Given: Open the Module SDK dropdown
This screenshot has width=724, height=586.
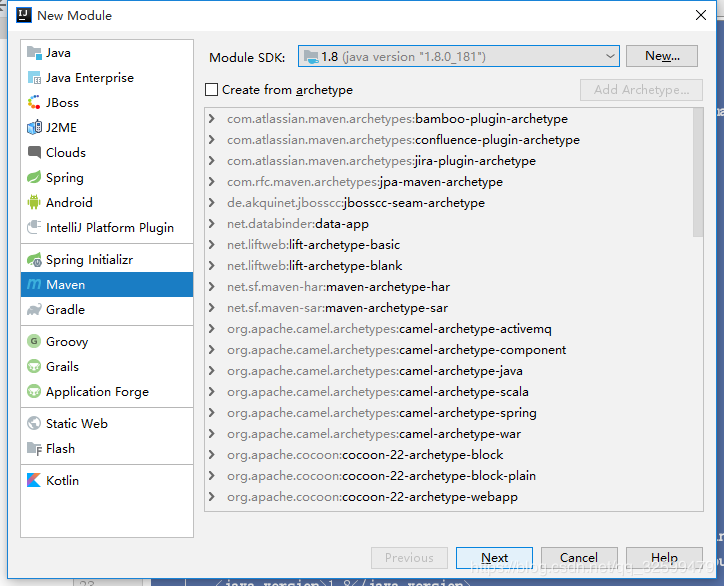Looking at the screenshot, I should [x=459, y=56].
